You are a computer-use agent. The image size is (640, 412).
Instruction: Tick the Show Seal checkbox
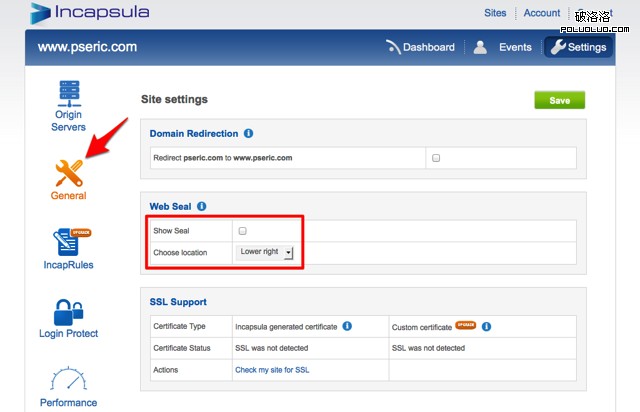click(x=242, y=231)
